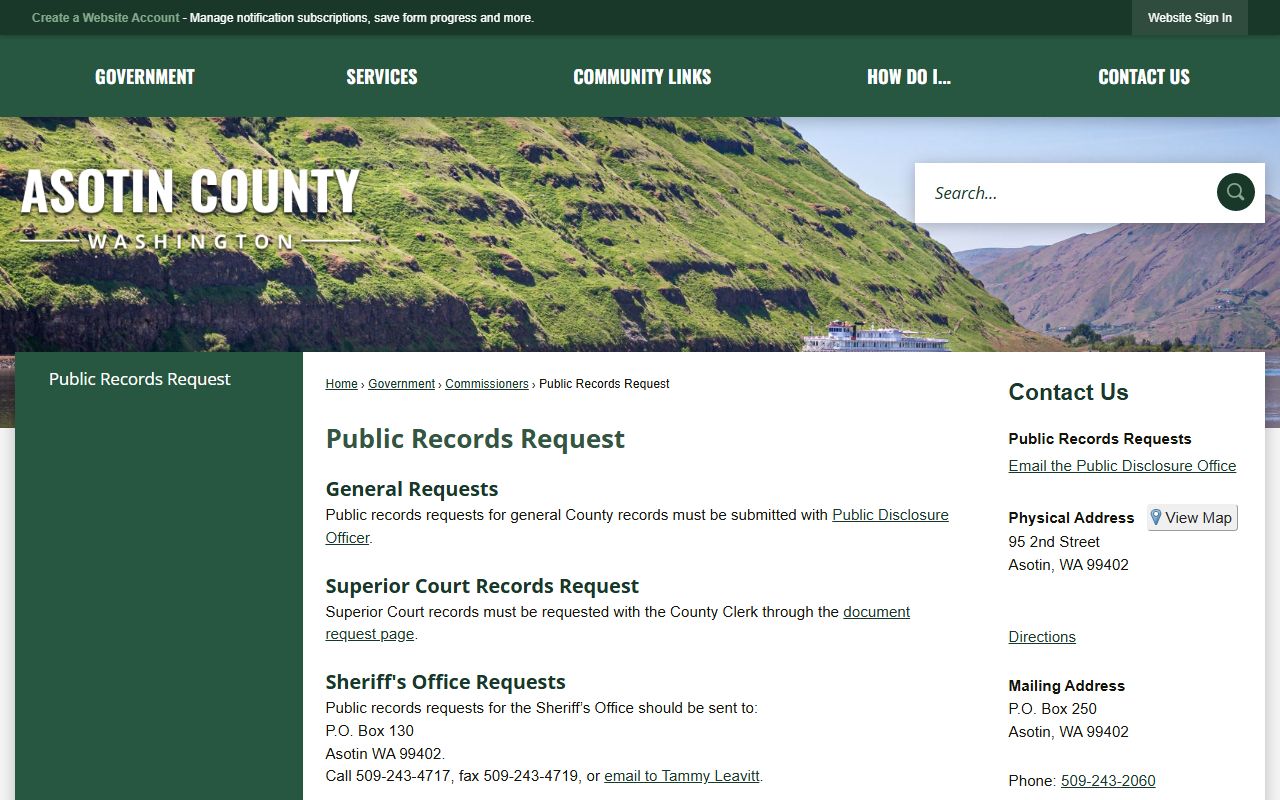This screenshot has width=1280, height=800.
Task: Click the General Requests heading
Action: (412, 489)
